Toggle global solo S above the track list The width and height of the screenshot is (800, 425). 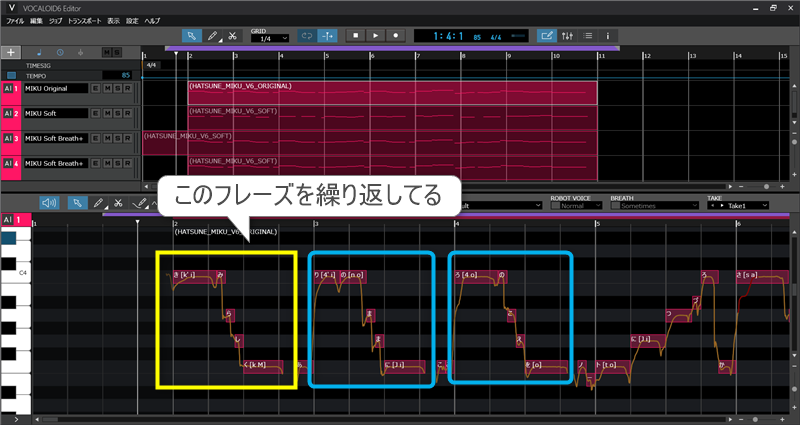[x=117, y=53]
